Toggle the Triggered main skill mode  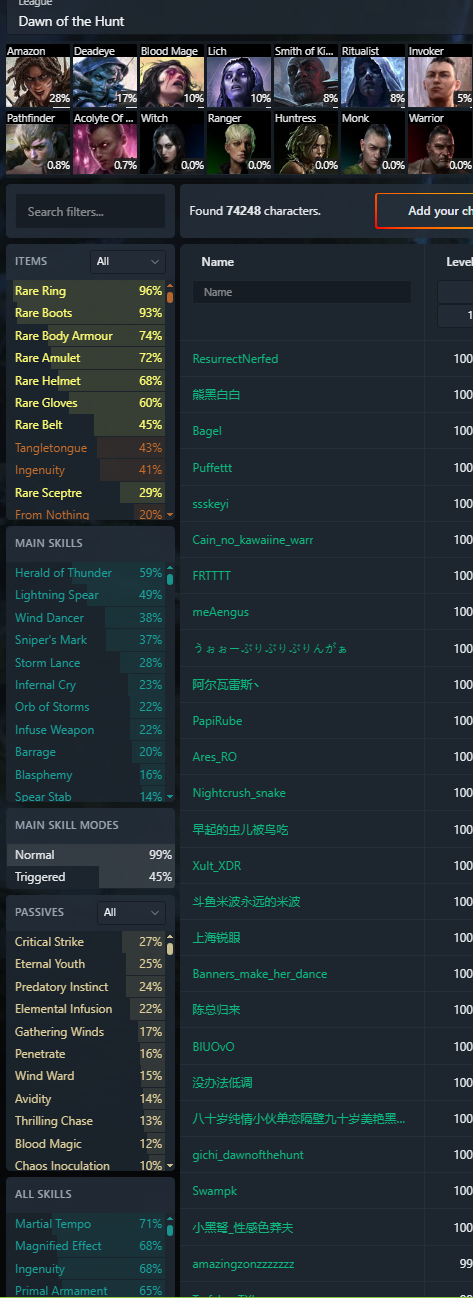(90, 877)
